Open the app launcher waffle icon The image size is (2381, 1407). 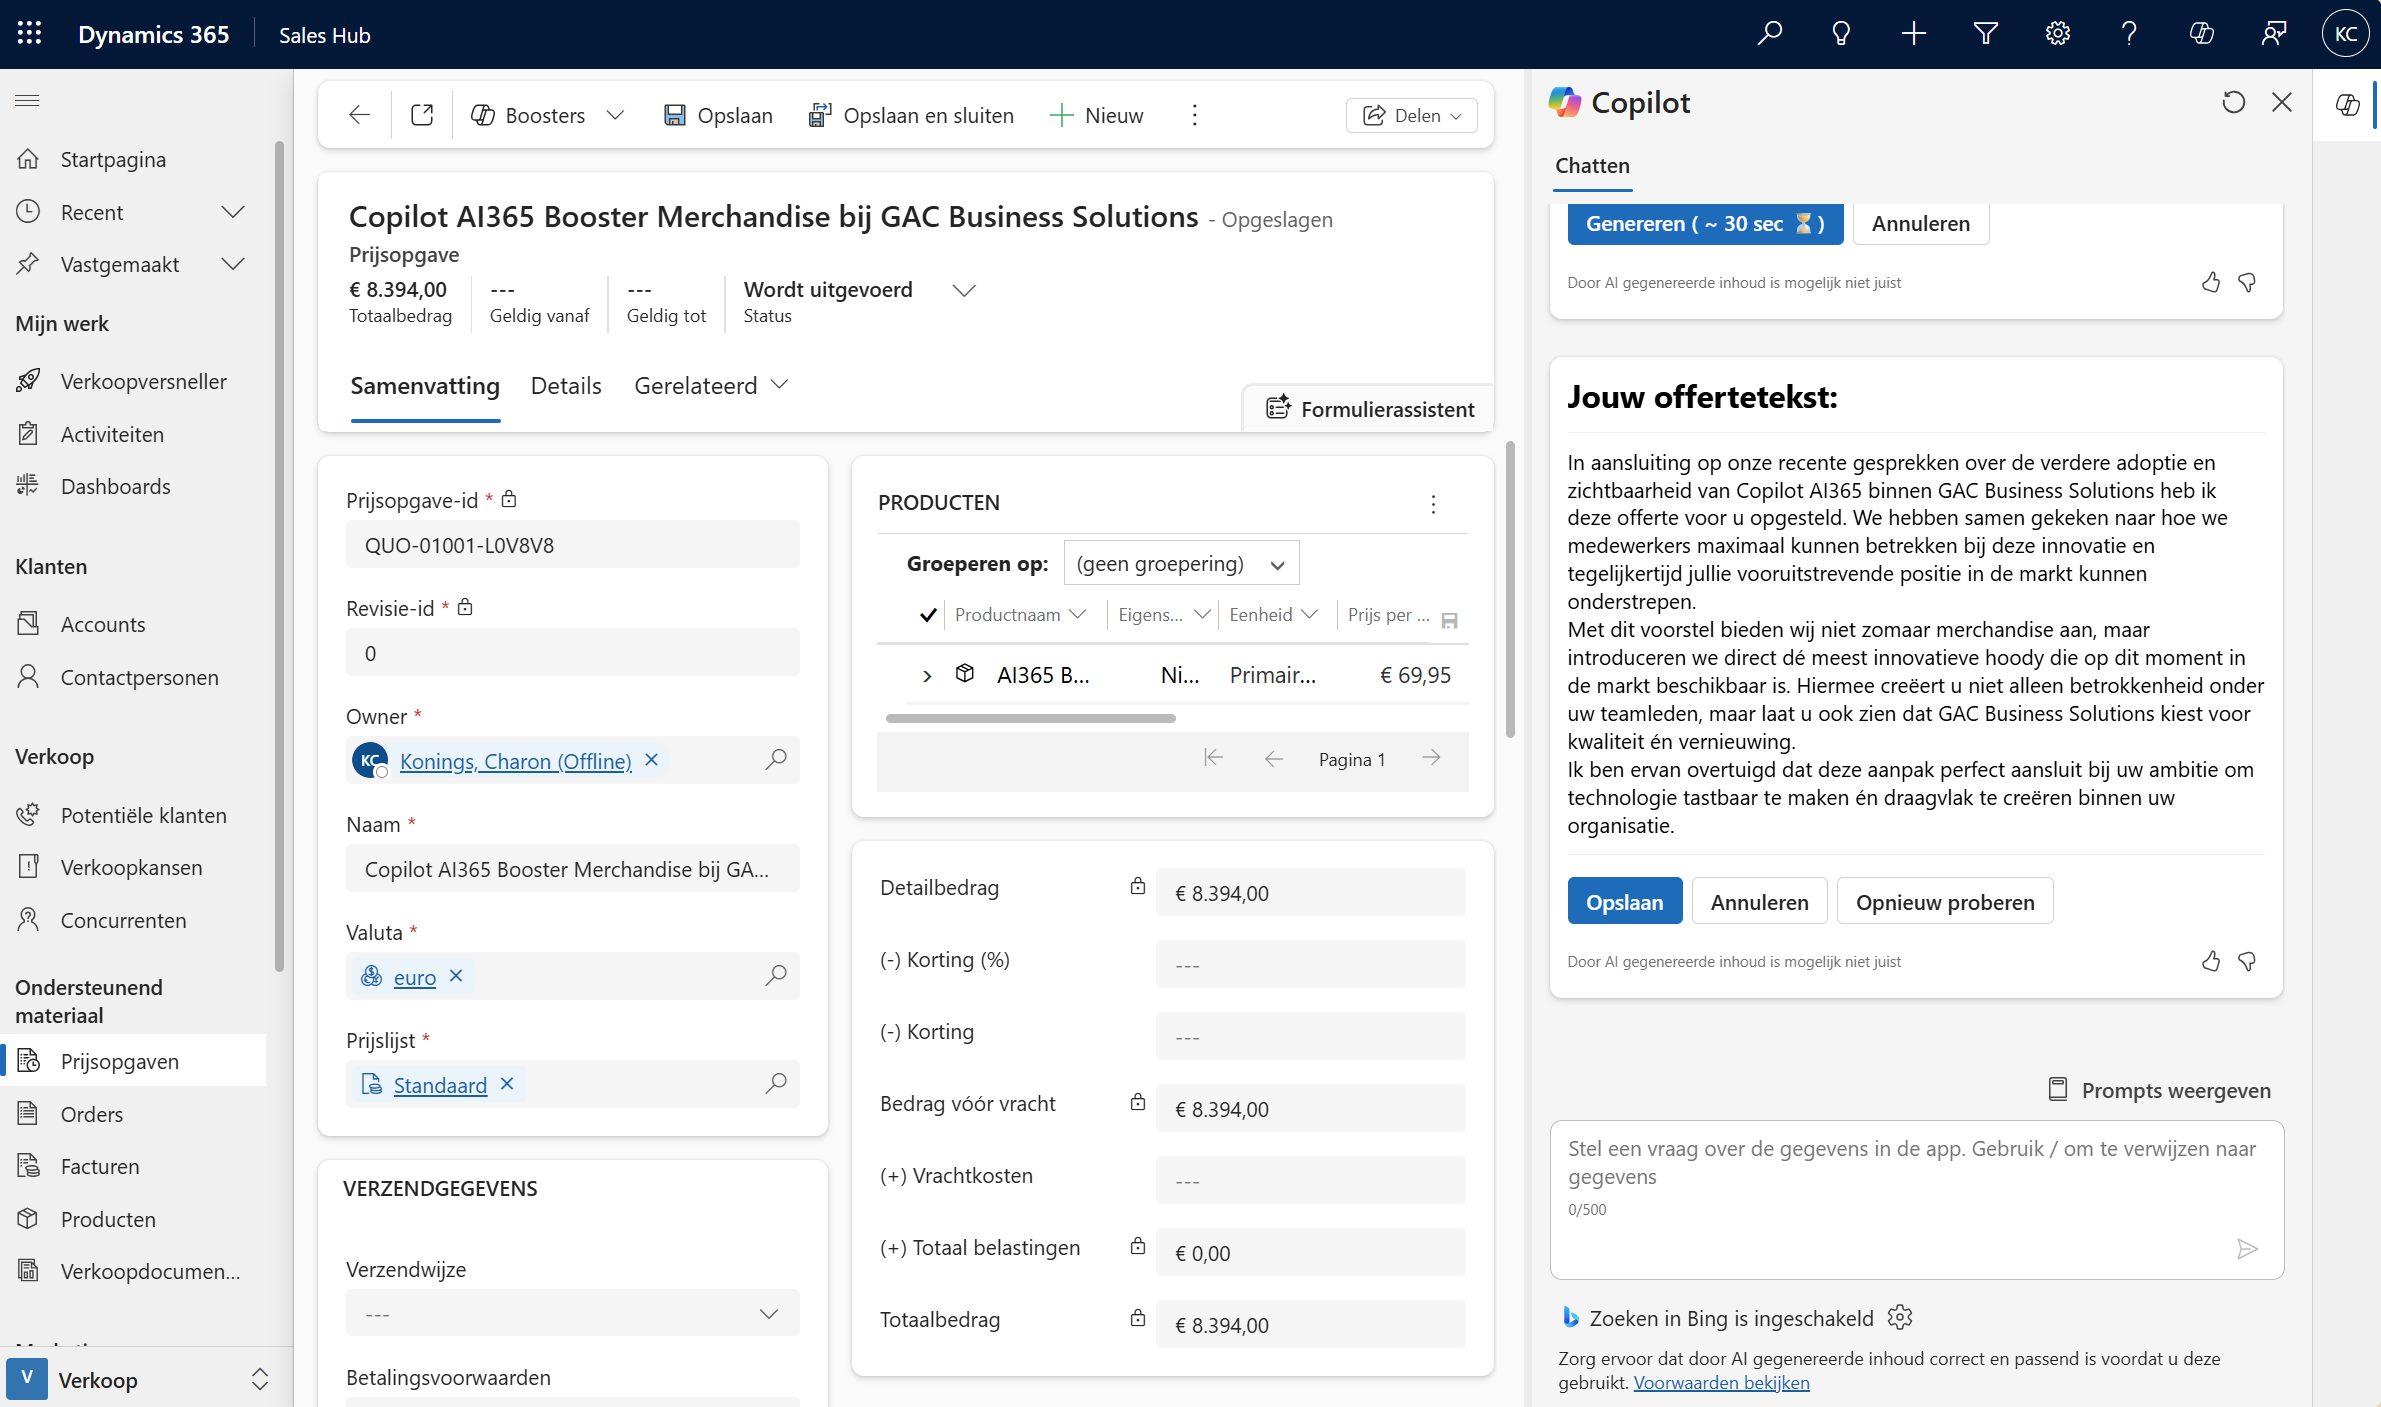[x=29, y=34]
